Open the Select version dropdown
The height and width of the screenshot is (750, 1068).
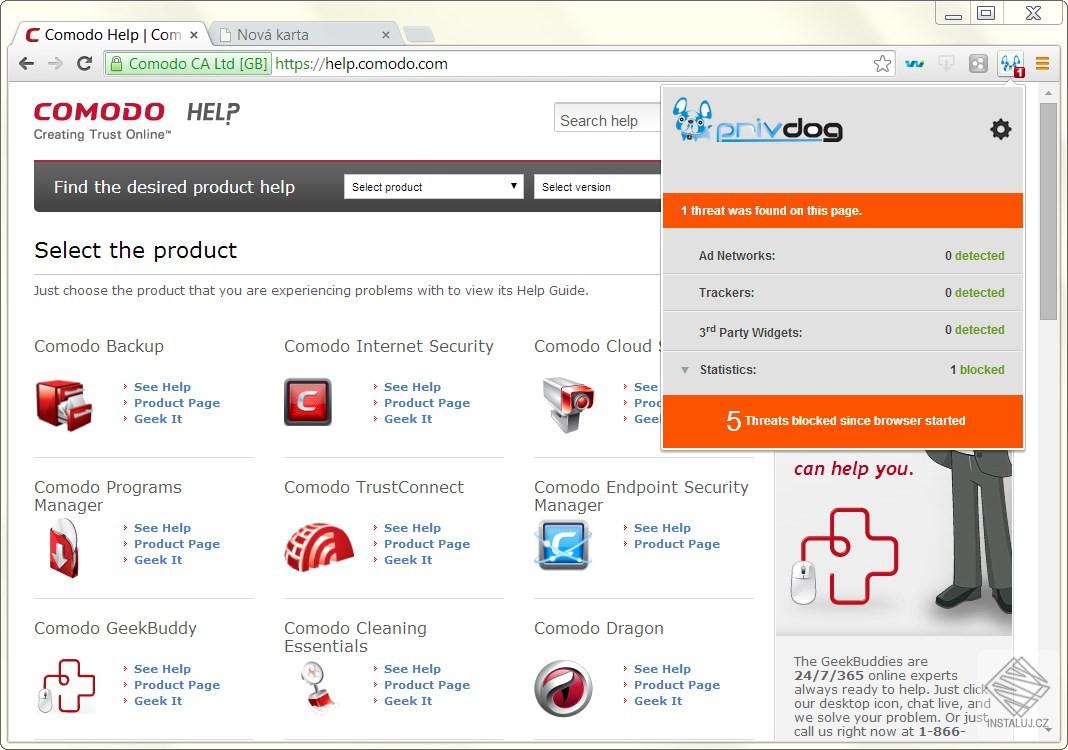tap(598, 187)
